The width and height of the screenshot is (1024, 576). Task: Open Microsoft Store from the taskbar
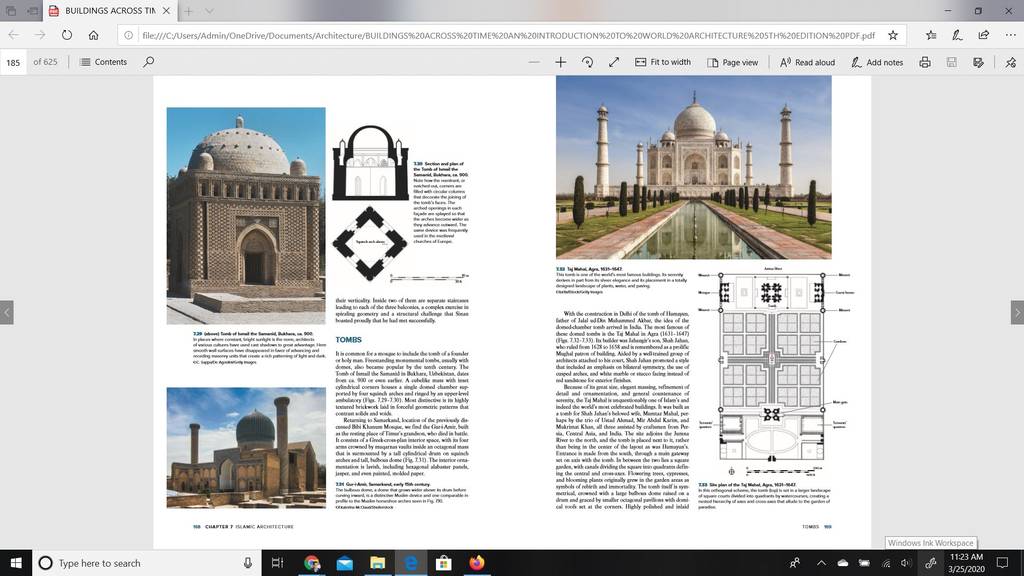443,563
